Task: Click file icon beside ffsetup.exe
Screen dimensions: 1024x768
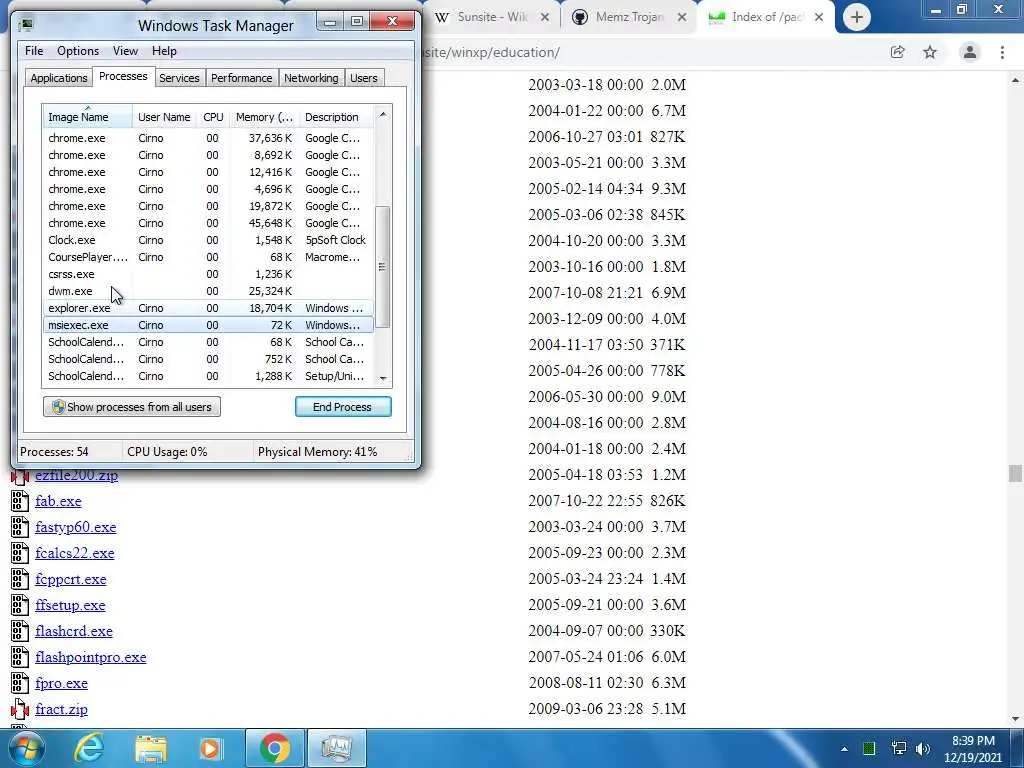Action: tap(20, 605)
